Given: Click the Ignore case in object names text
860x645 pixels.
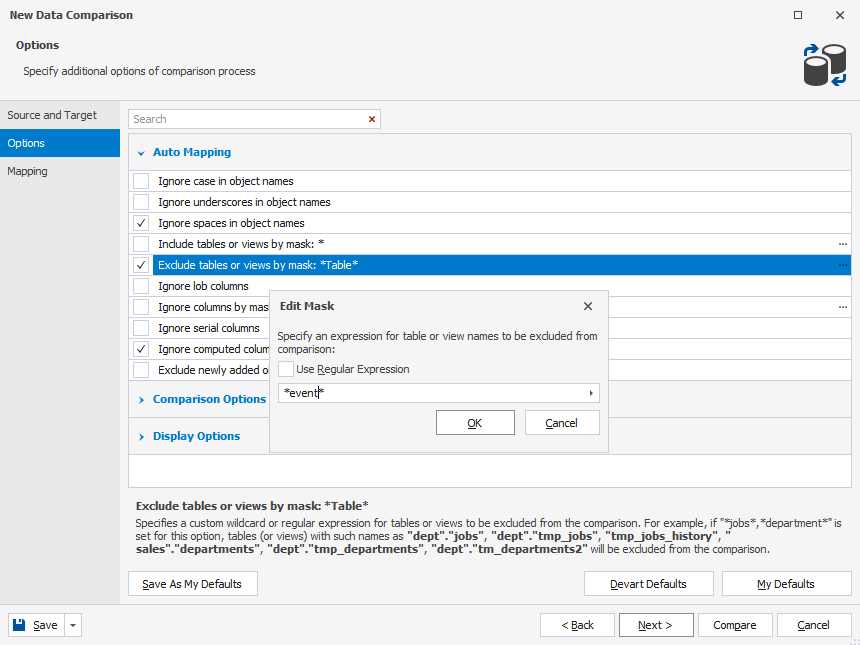Looking at the screenshot, I should coord(225,181).
